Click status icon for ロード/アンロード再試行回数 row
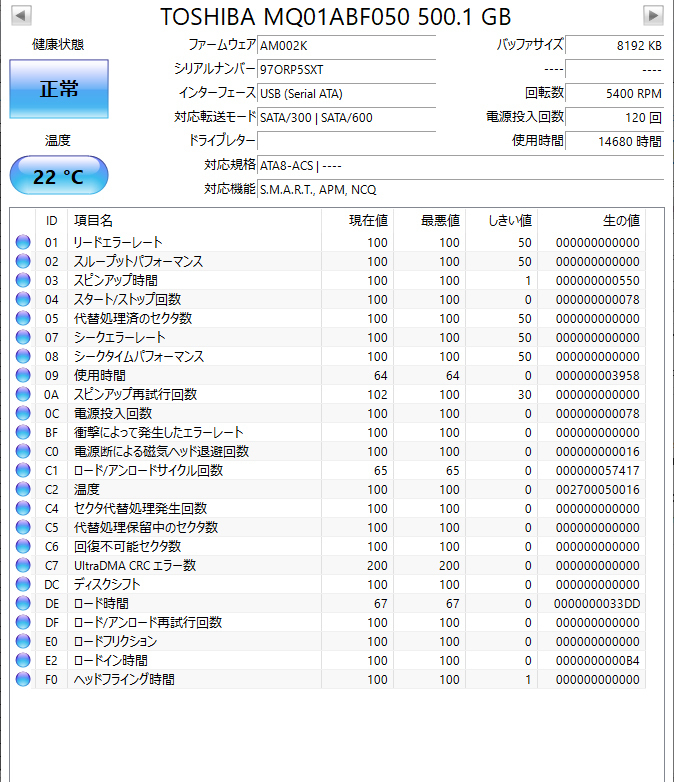 pyautogui.click(x=23, y=622)
